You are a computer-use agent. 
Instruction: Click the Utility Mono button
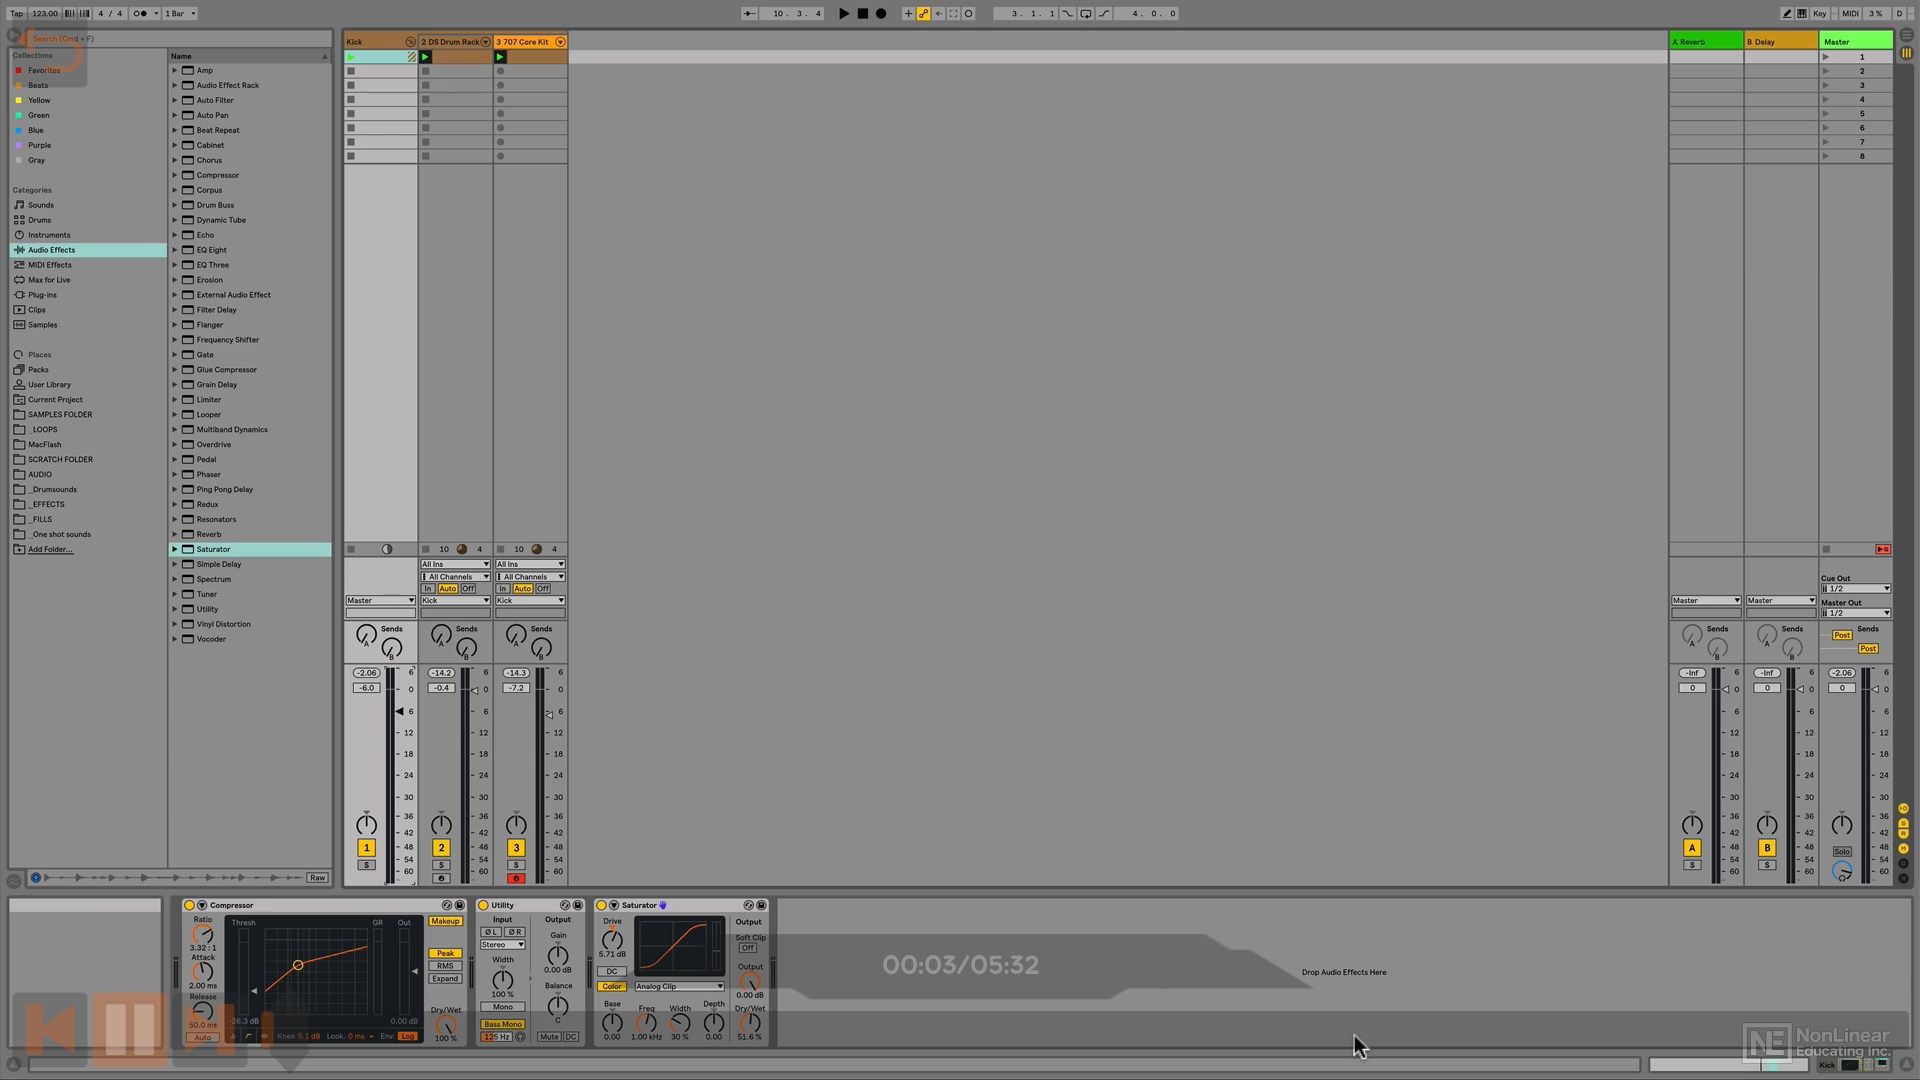tap(502, 1007)
